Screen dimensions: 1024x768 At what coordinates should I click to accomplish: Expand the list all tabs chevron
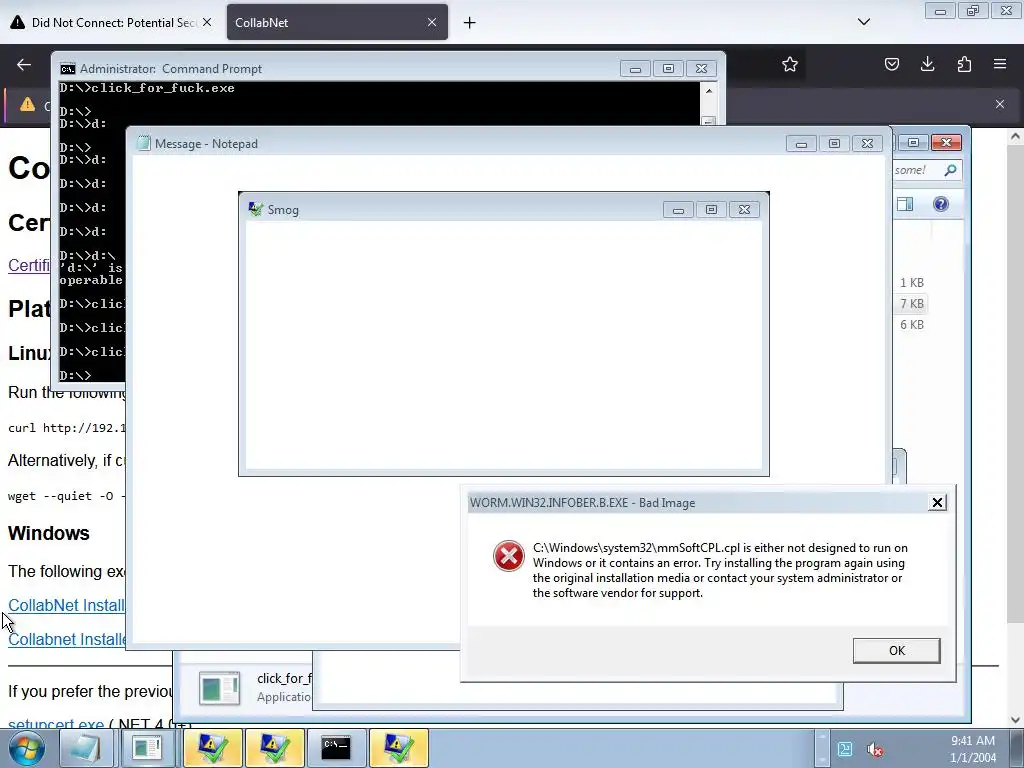(x=863, y=22)
